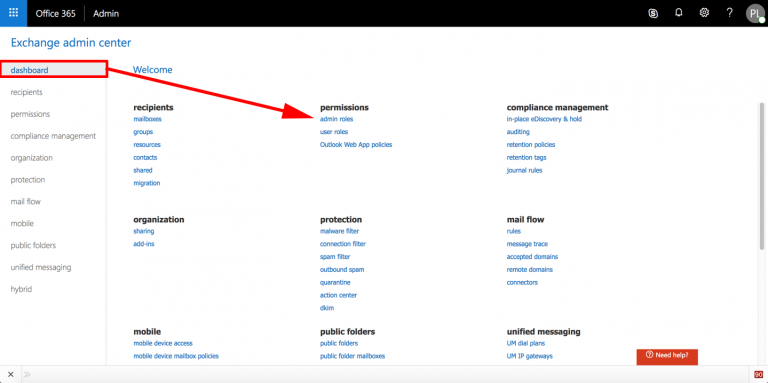Click the red badge icon at bottom right
The width and height of the screenshot is (768, 383).
758,374
